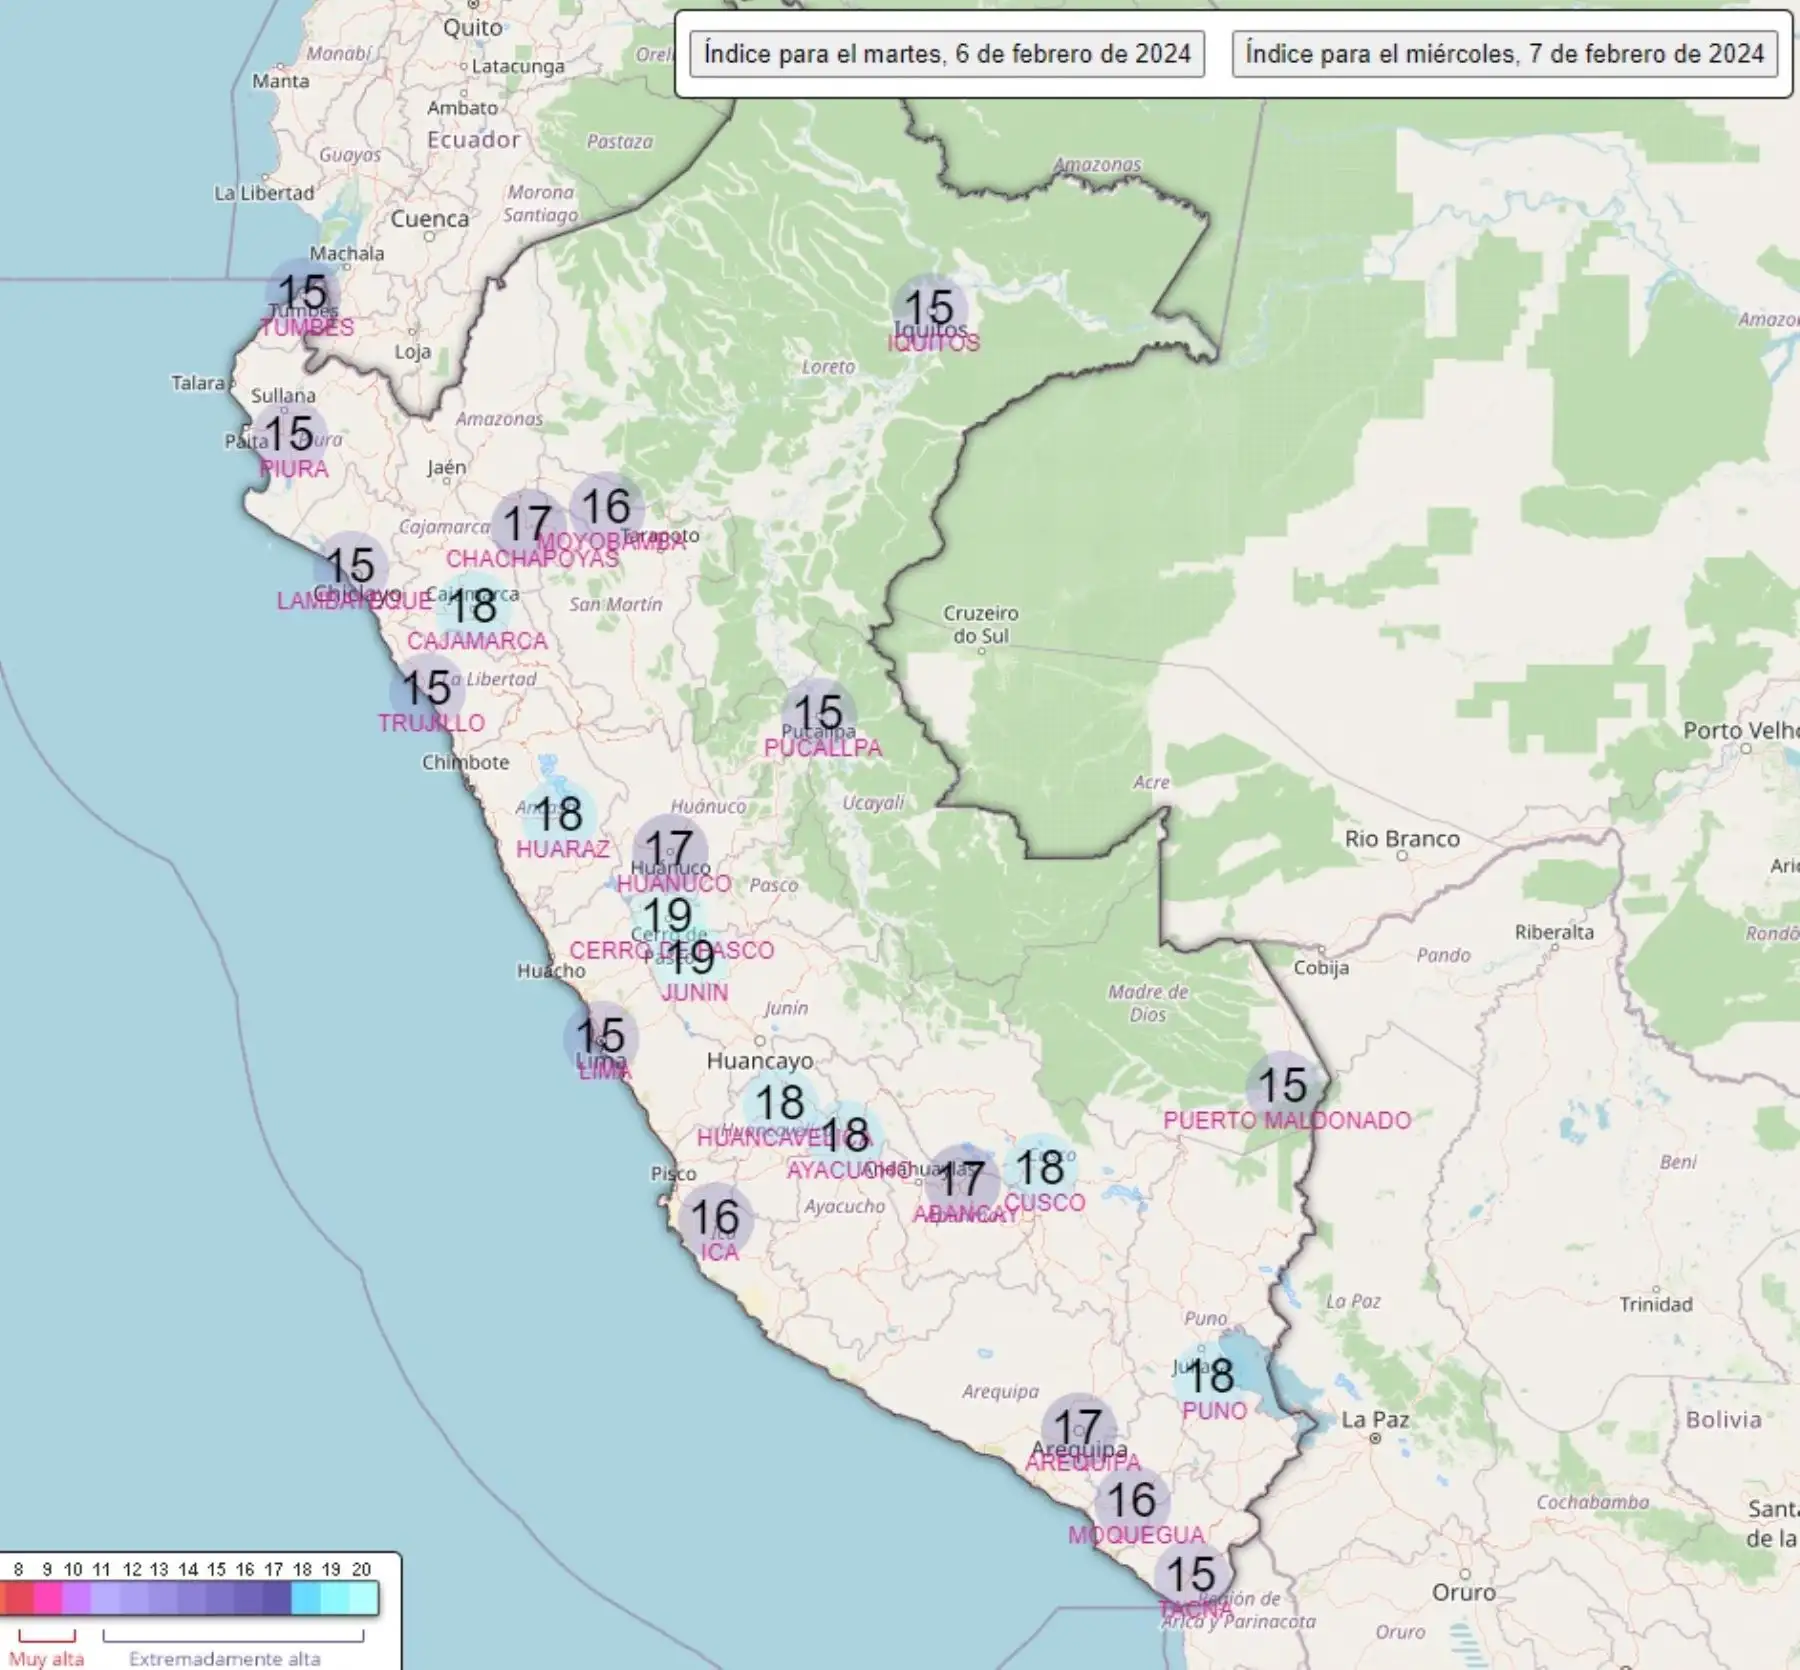1800x1670 pixels.
Task: Select the Huaraz marker showing 18
Action: coord(558,815)
